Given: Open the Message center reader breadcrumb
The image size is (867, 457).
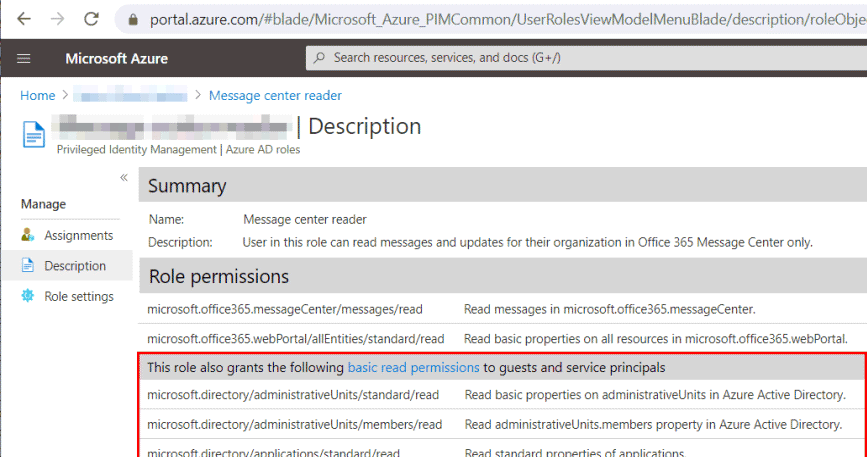Looking at the screenshot, I should click(275, 96).
